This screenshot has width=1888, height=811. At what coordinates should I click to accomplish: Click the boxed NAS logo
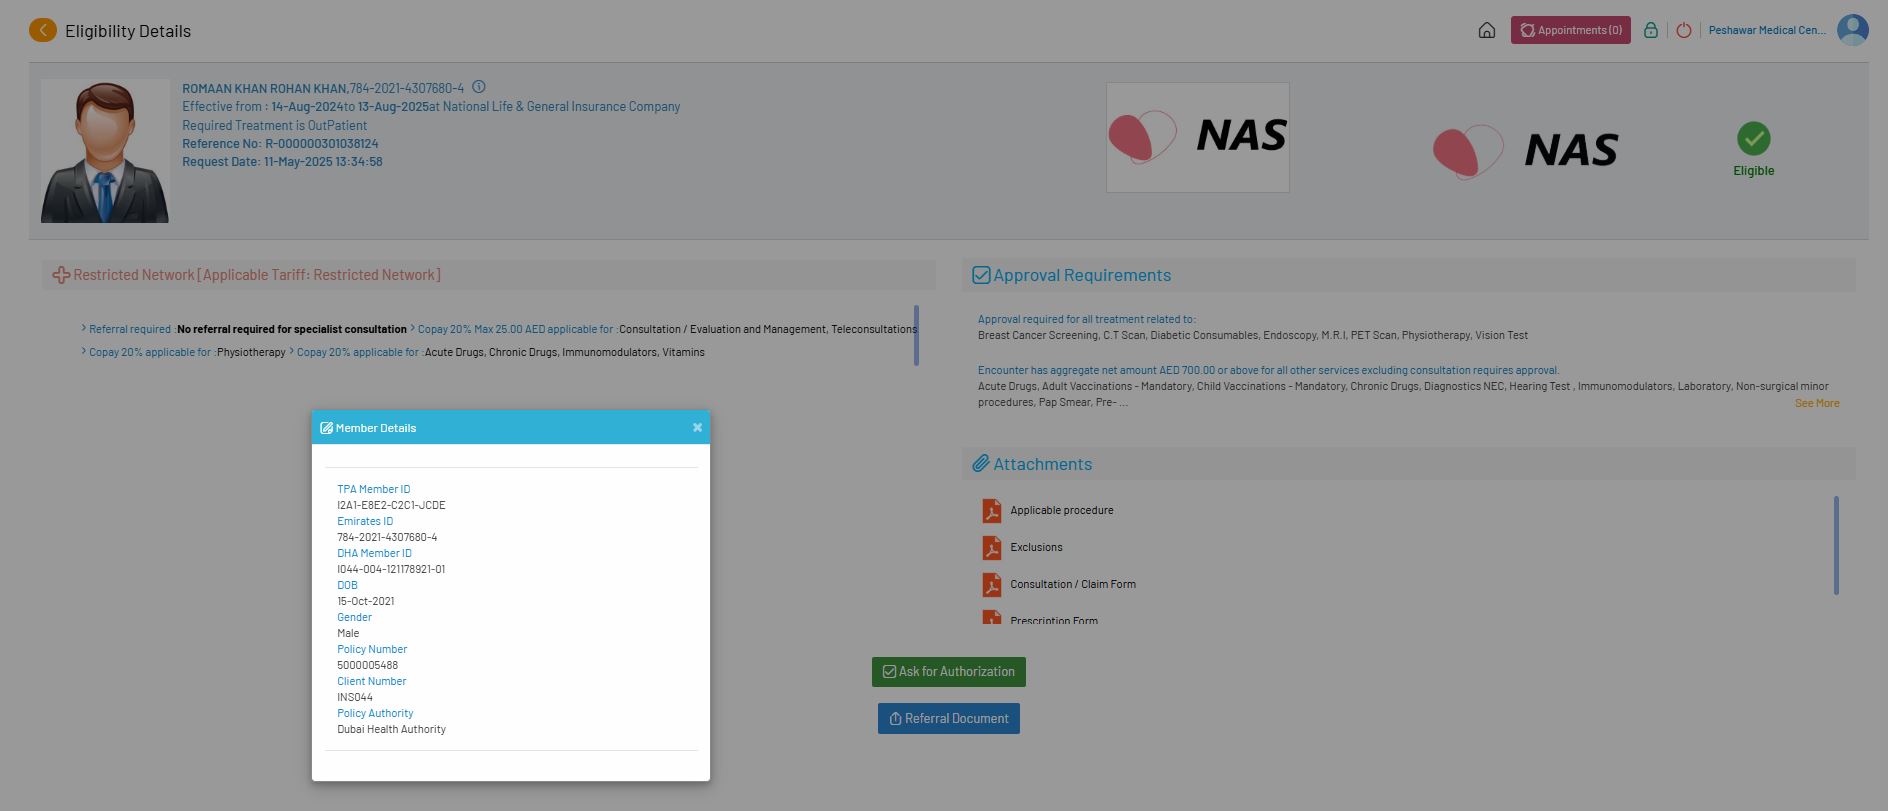[x=1198, y=137]
